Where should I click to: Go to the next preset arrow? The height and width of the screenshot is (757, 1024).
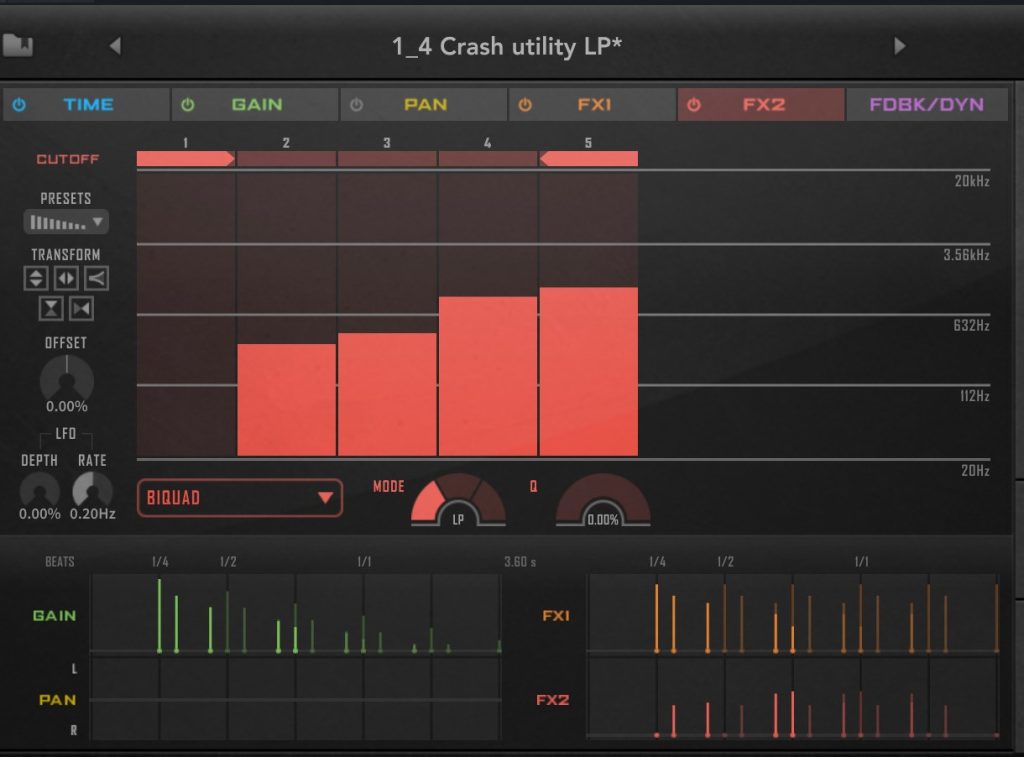coord(899,46)
